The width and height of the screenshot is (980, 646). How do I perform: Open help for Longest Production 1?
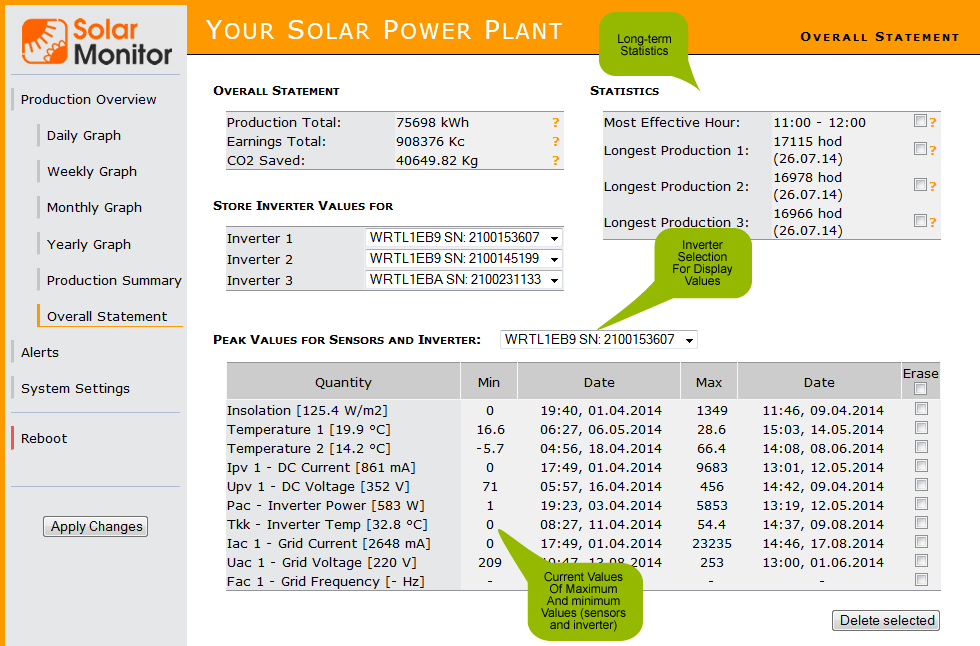tap(933, 151)
